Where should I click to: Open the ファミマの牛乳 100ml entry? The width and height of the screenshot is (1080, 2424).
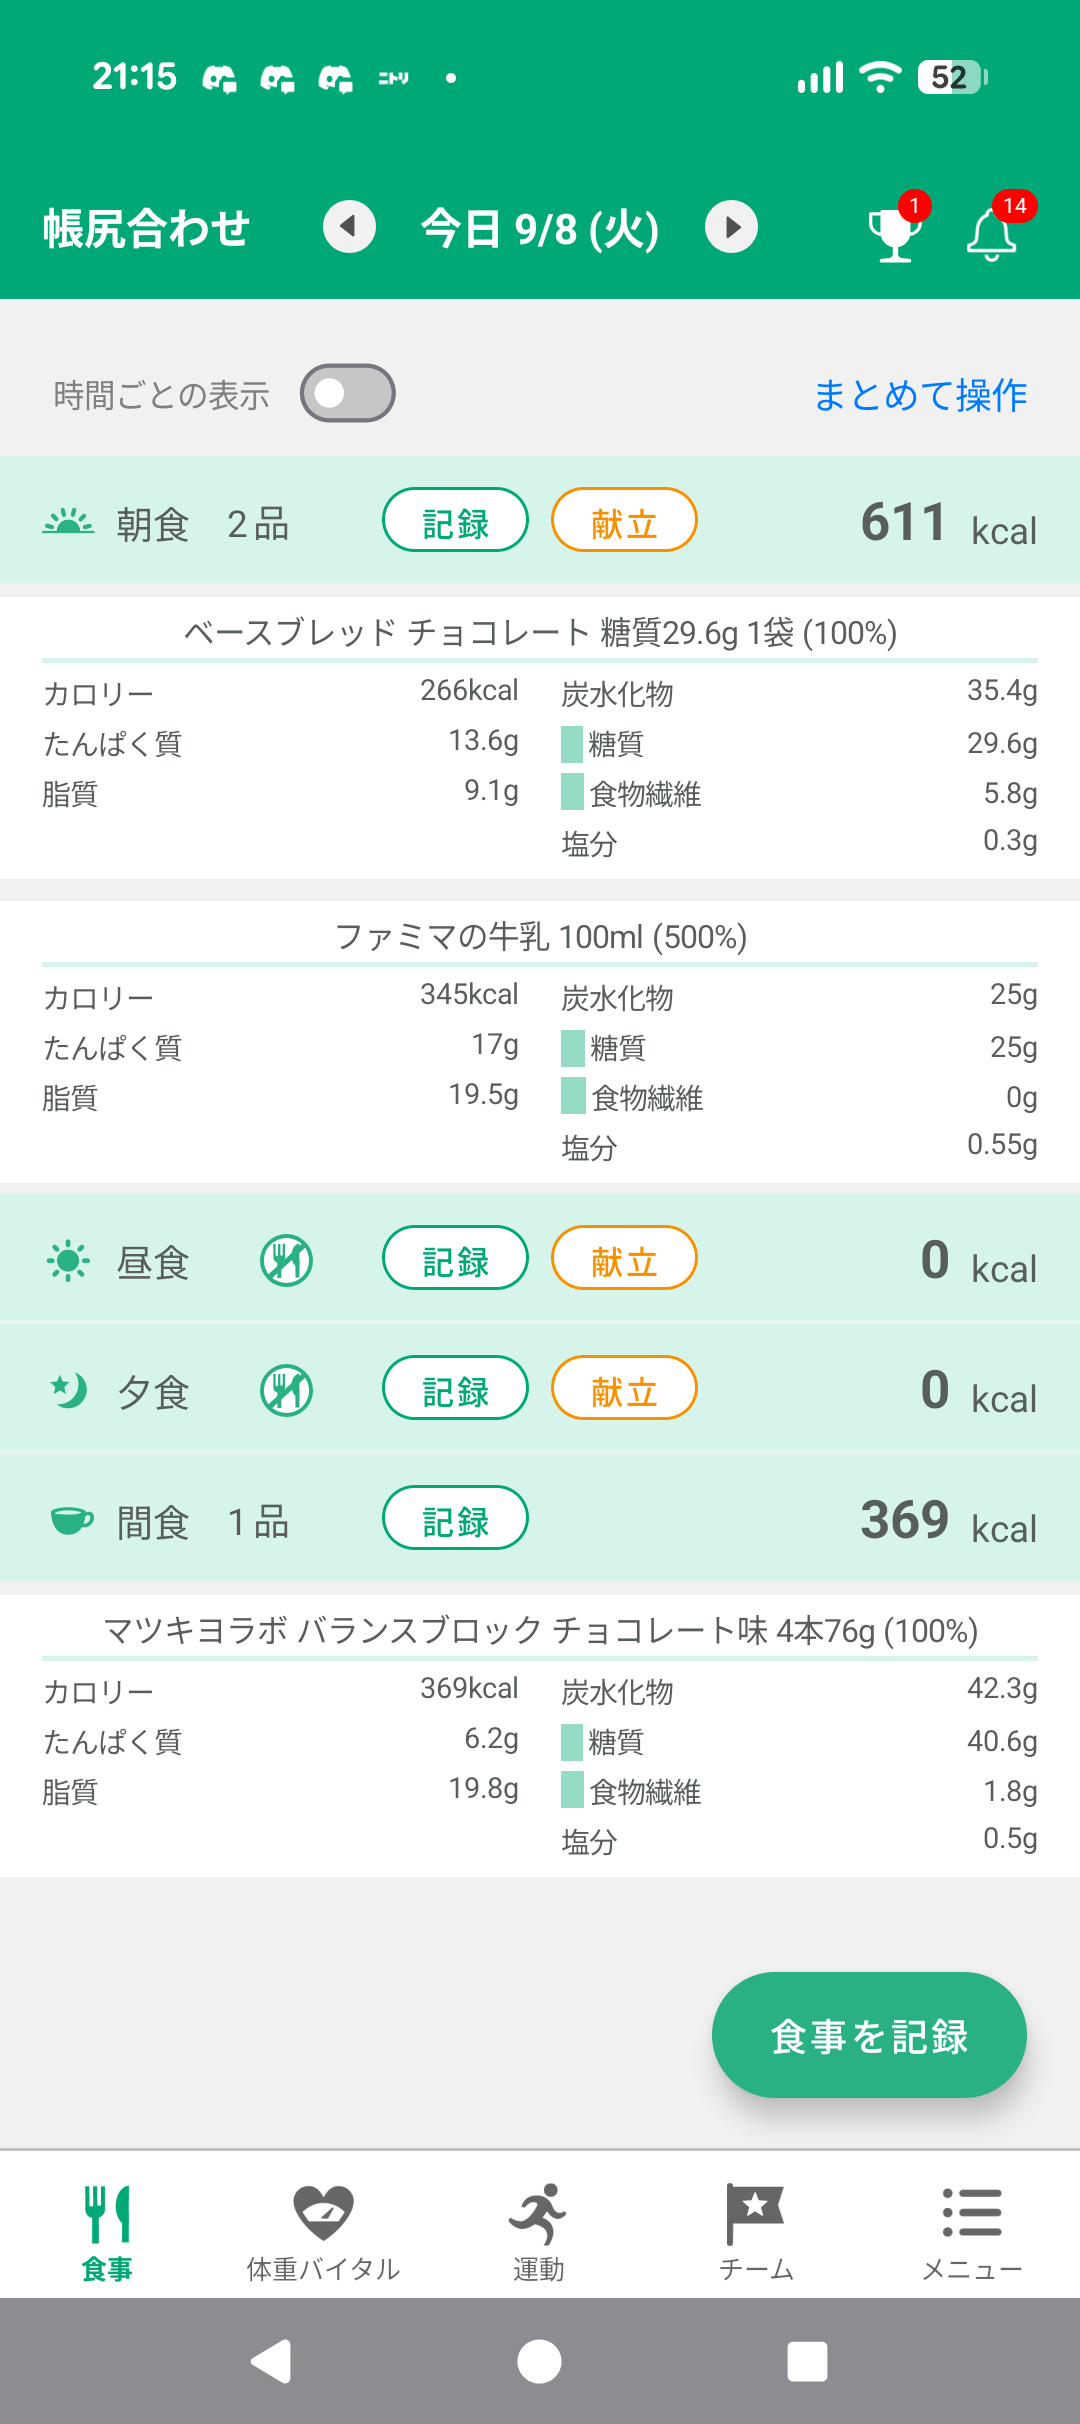540,1042
